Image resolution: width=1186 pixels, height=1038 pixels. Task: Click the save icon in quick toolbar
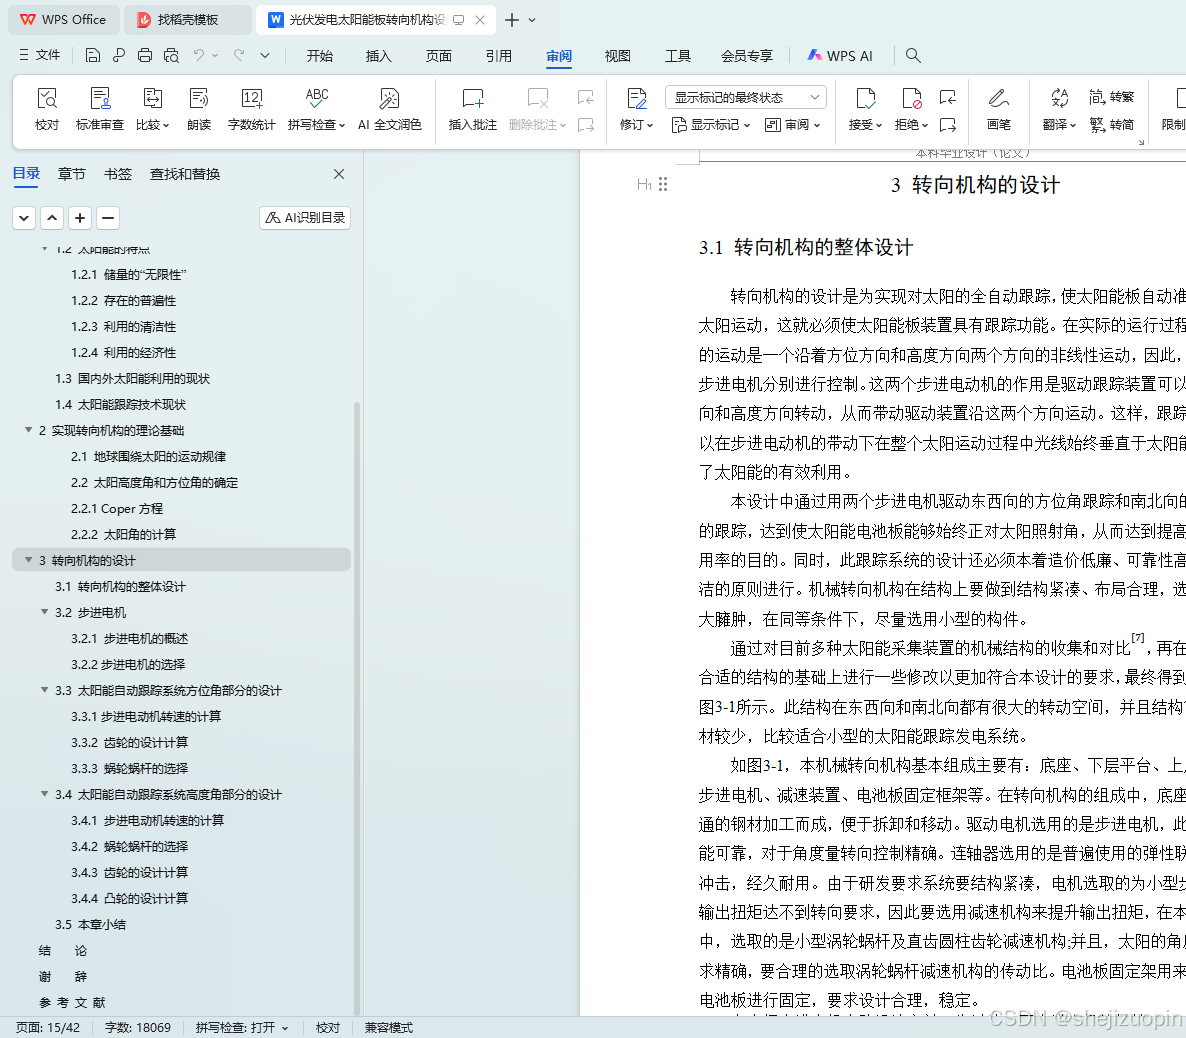[x=92, y=55]
